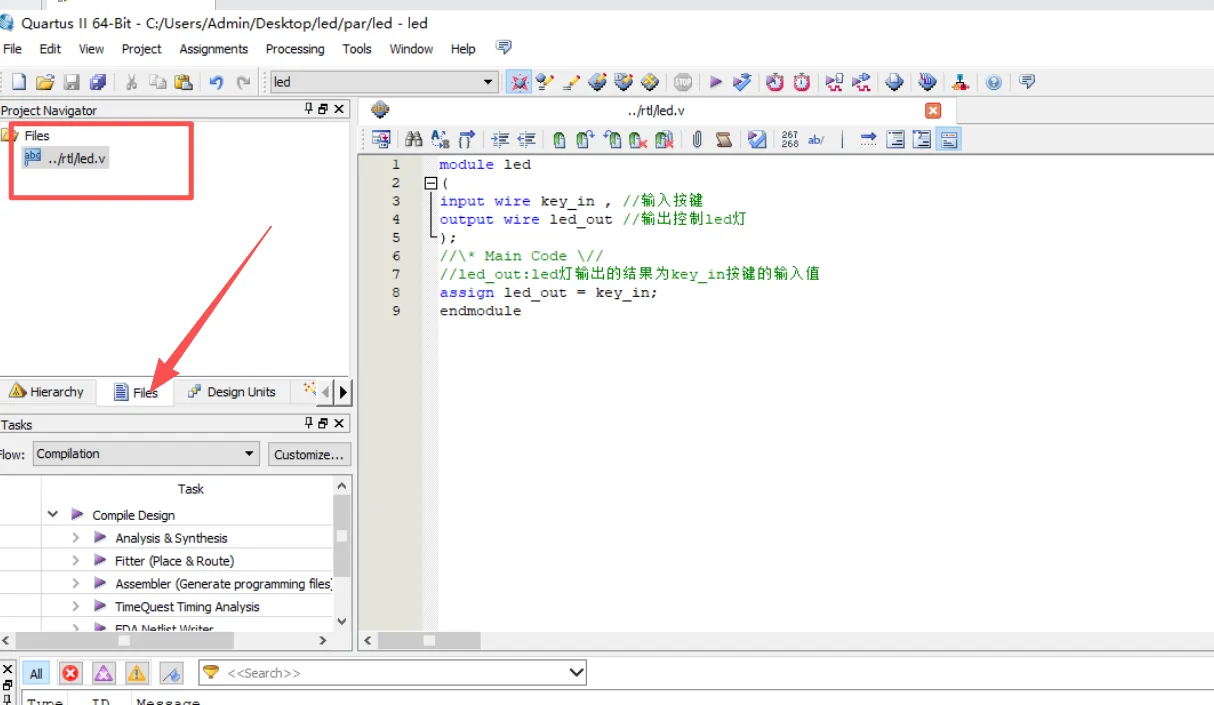
Task: Open the Window menu
Action: [x=411, y=48]
